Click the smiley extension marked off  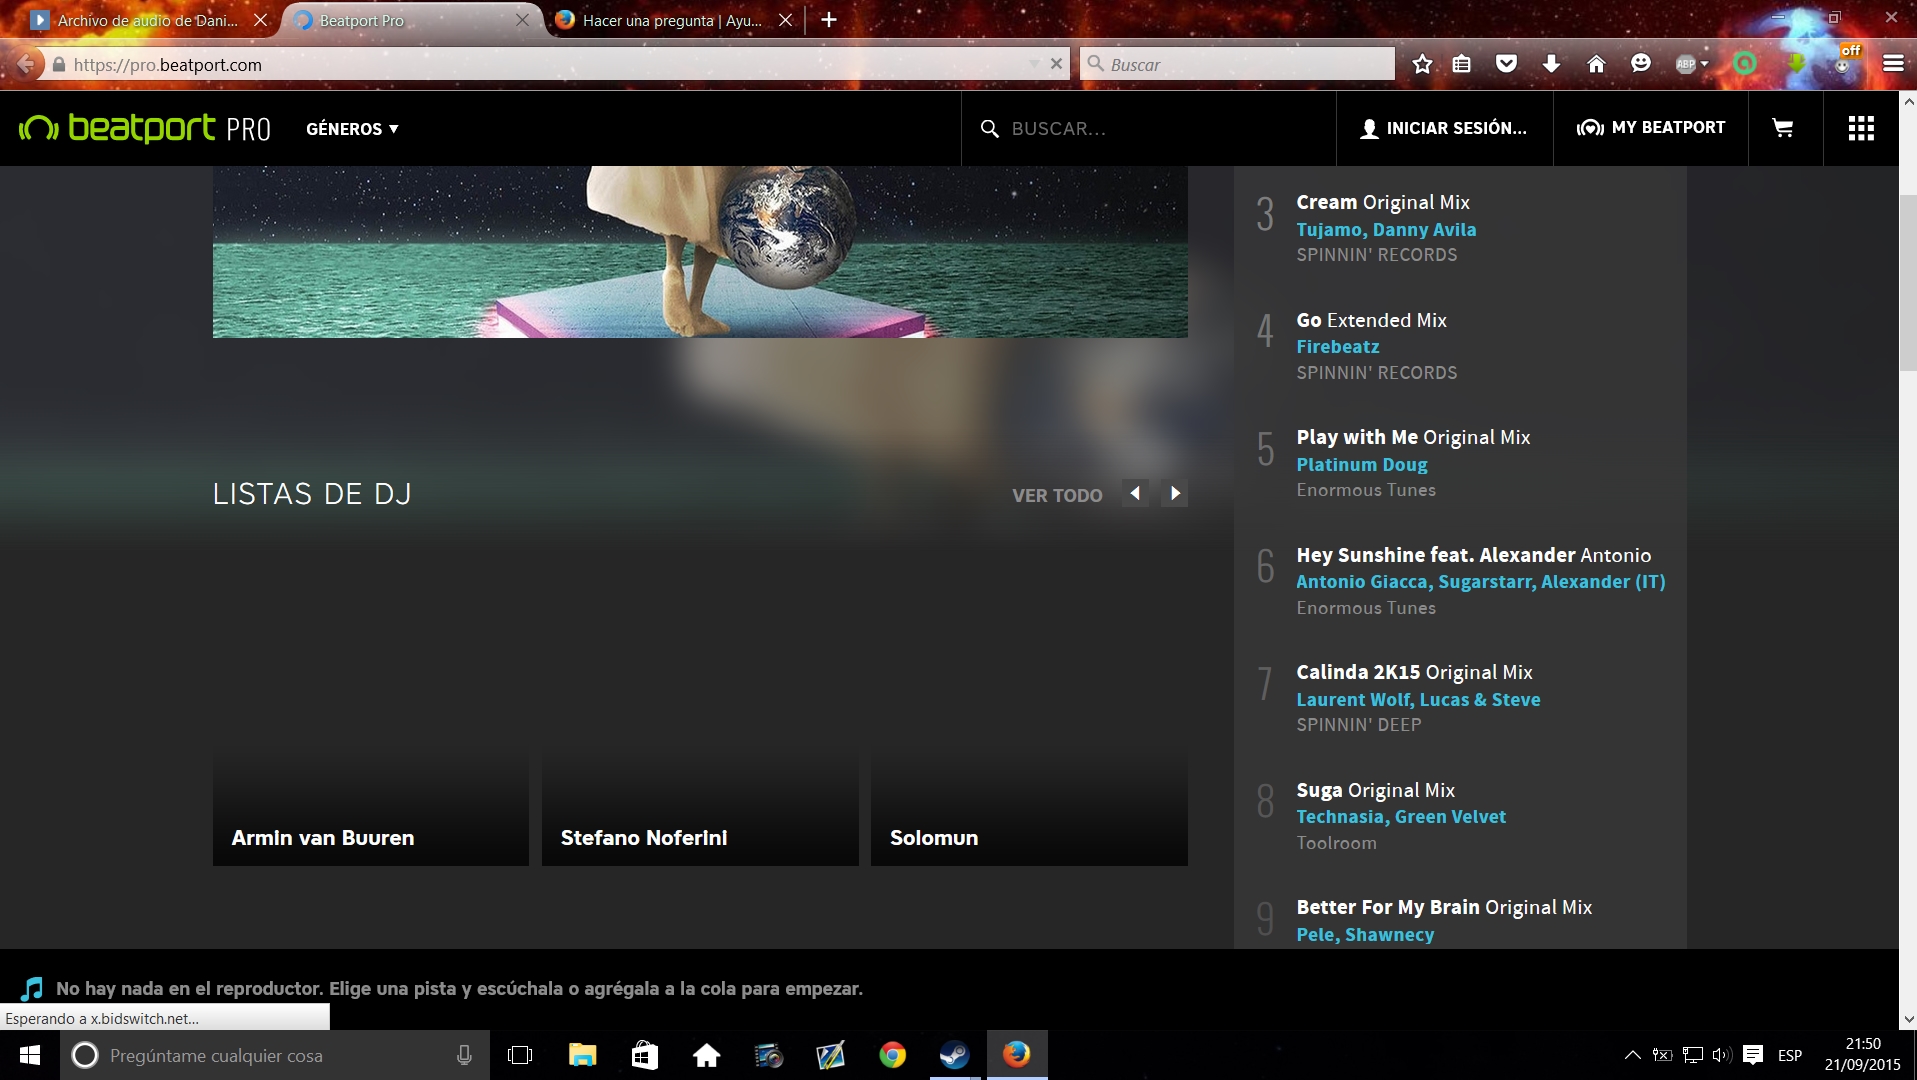[1845, 60]
